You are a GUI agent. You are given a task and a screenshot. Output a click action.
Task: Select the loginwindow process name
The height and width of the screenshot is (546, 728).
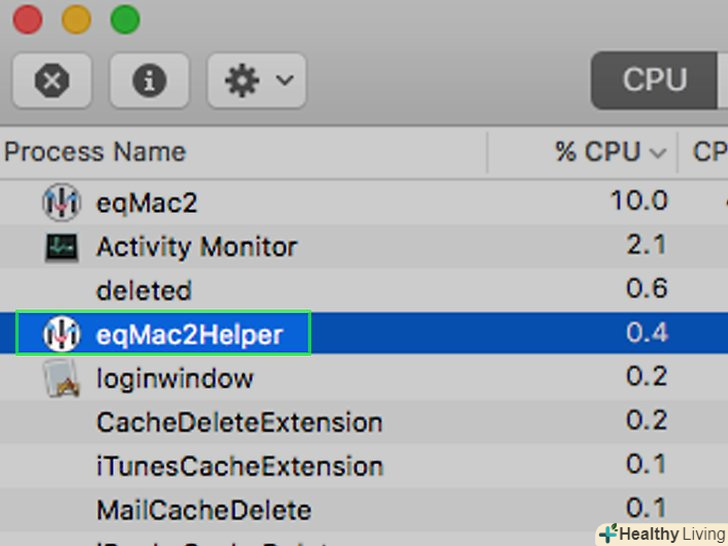[x=175, y=379]
